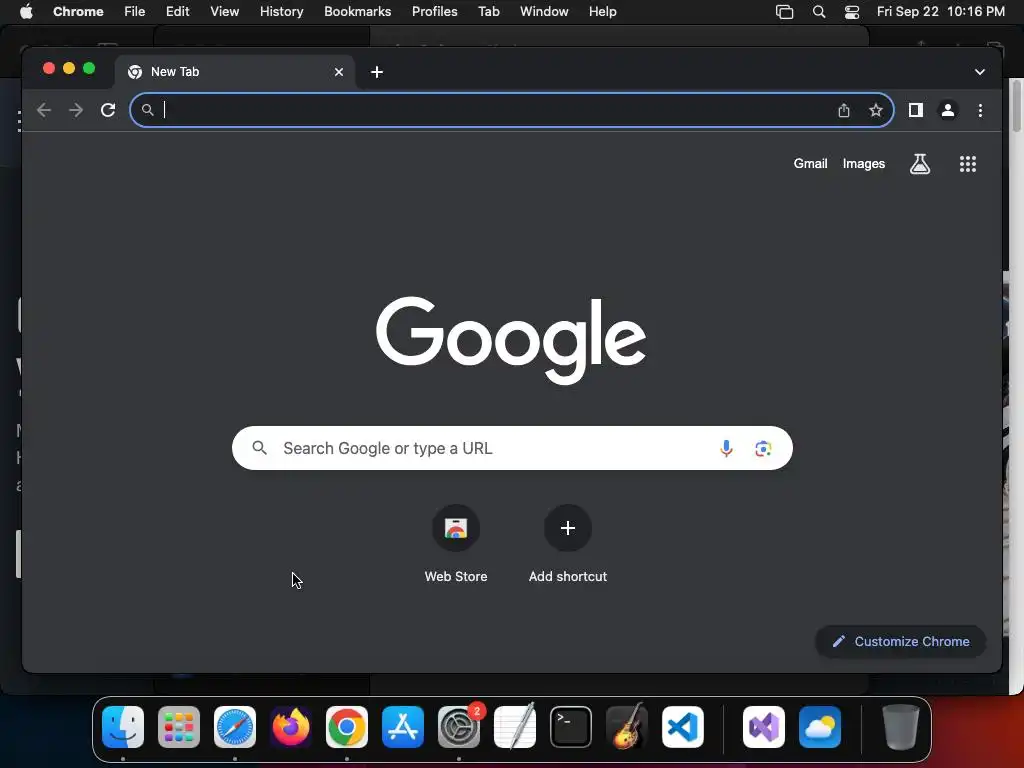Bookmark this tab with the star
Image resolution: width=1024 pixels, height=768 pixels.
click(x=876, y=110)
